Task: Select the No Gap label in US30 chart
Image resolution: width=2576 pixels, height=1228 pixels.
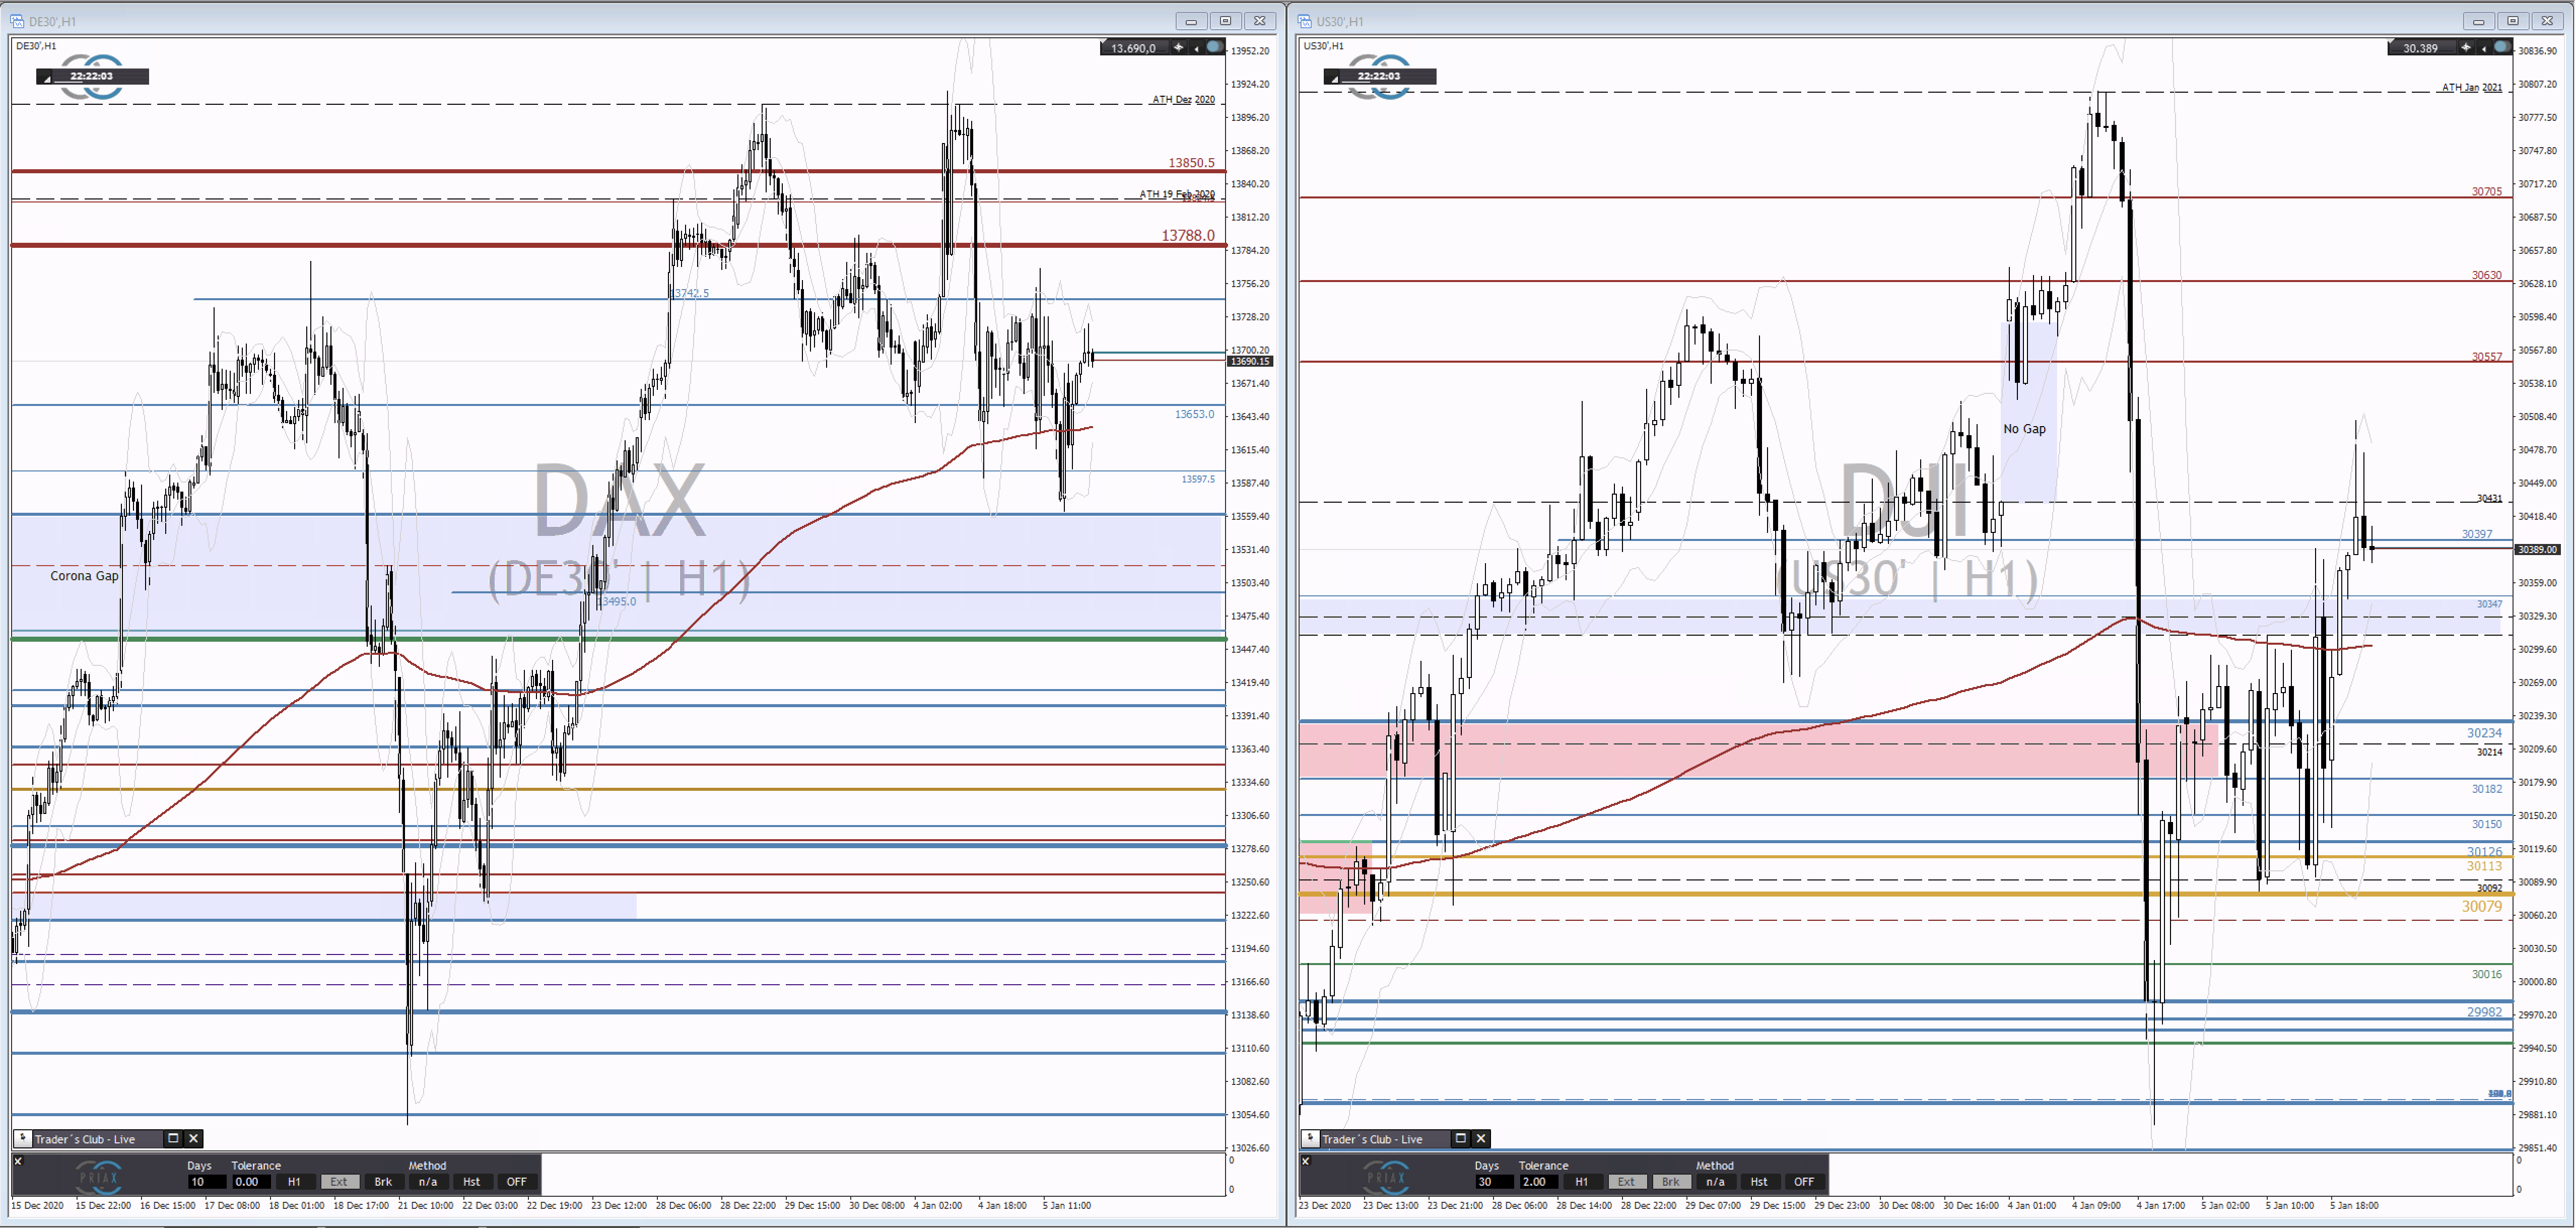Action: tap(2024, 428)
